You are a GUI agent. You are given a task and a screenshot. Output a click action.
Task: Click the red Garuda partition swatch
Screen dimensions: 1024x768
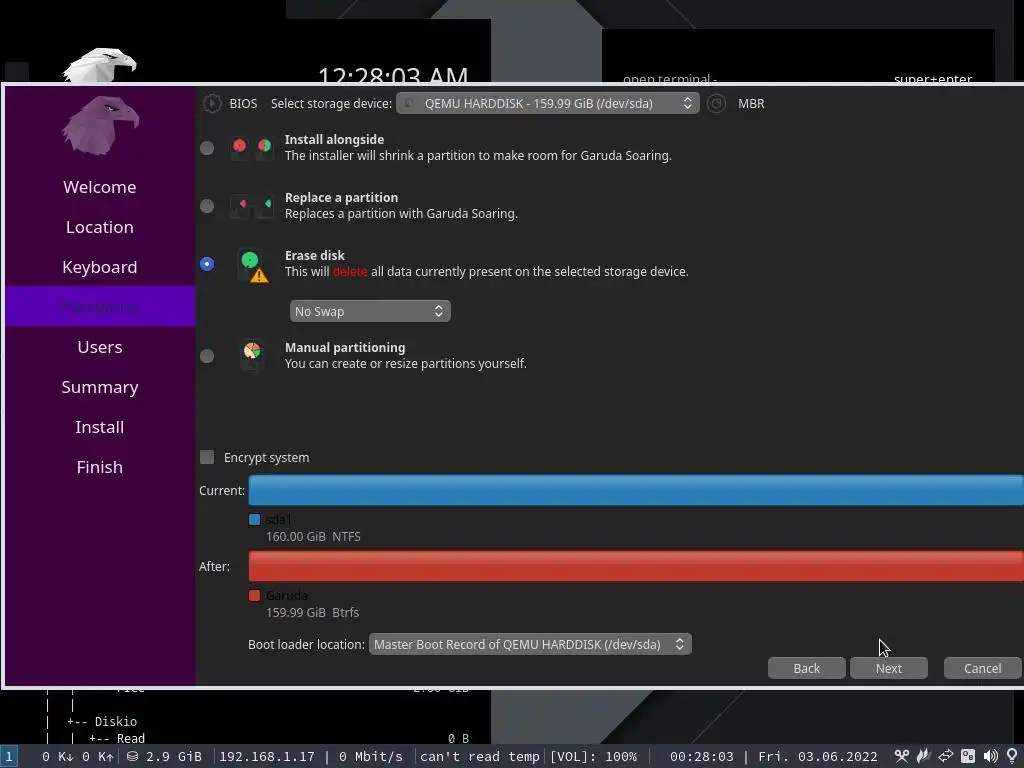[255, 596]
